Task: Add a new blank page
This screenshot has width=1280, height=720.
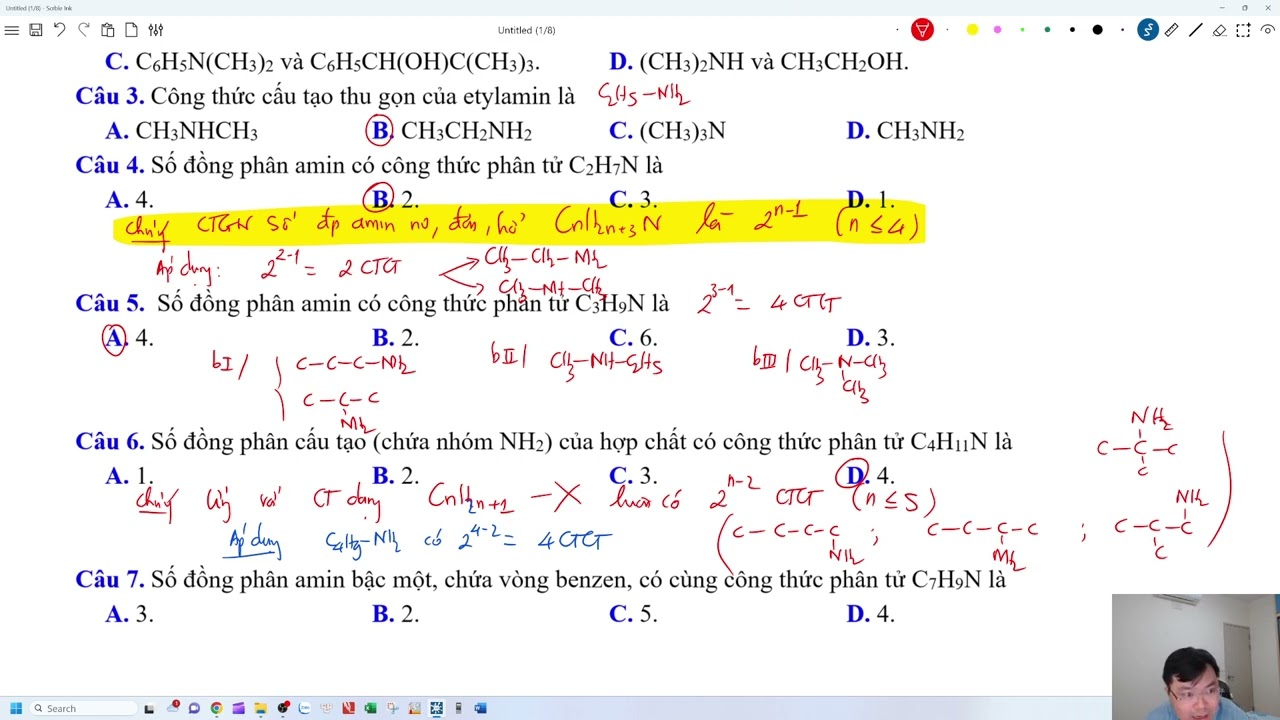Action: click(x=131, y=30)
